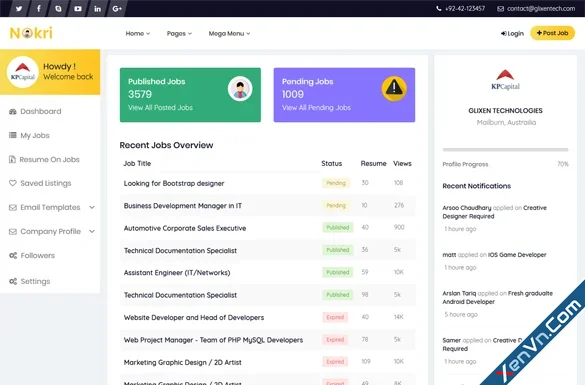Expand the Mega Menu dropdown

[229, 34]
